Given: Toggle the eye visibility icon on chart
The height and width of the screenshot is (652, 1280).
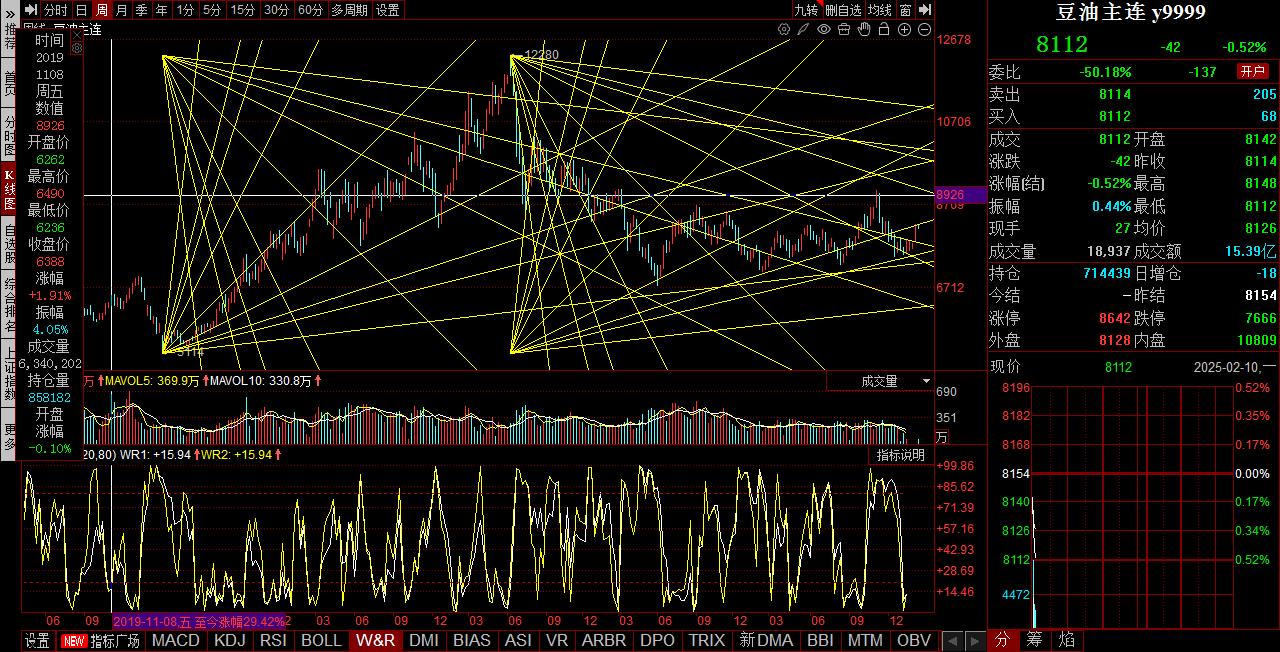Looking at the screenshot, I should click(x=824, y=30).
